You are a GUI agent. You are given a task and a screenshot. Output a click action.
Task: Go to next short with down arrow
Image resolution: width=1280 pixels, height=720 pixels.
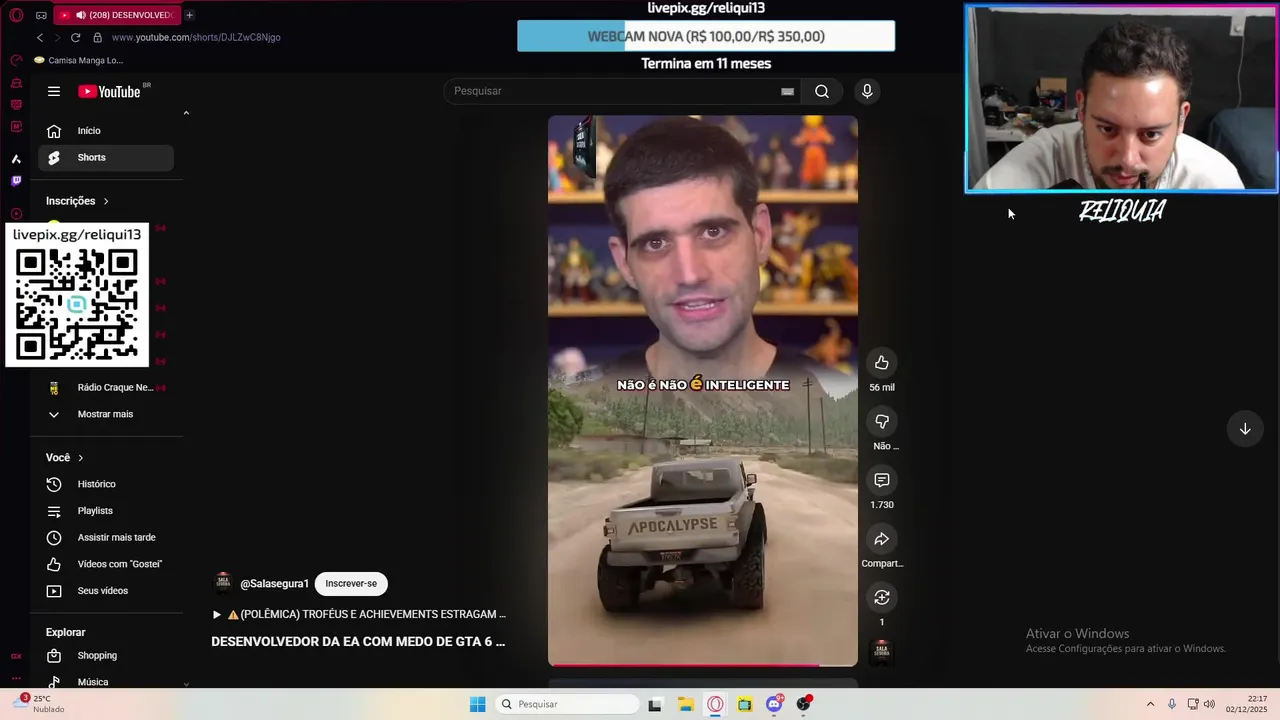pos(1245,429)
